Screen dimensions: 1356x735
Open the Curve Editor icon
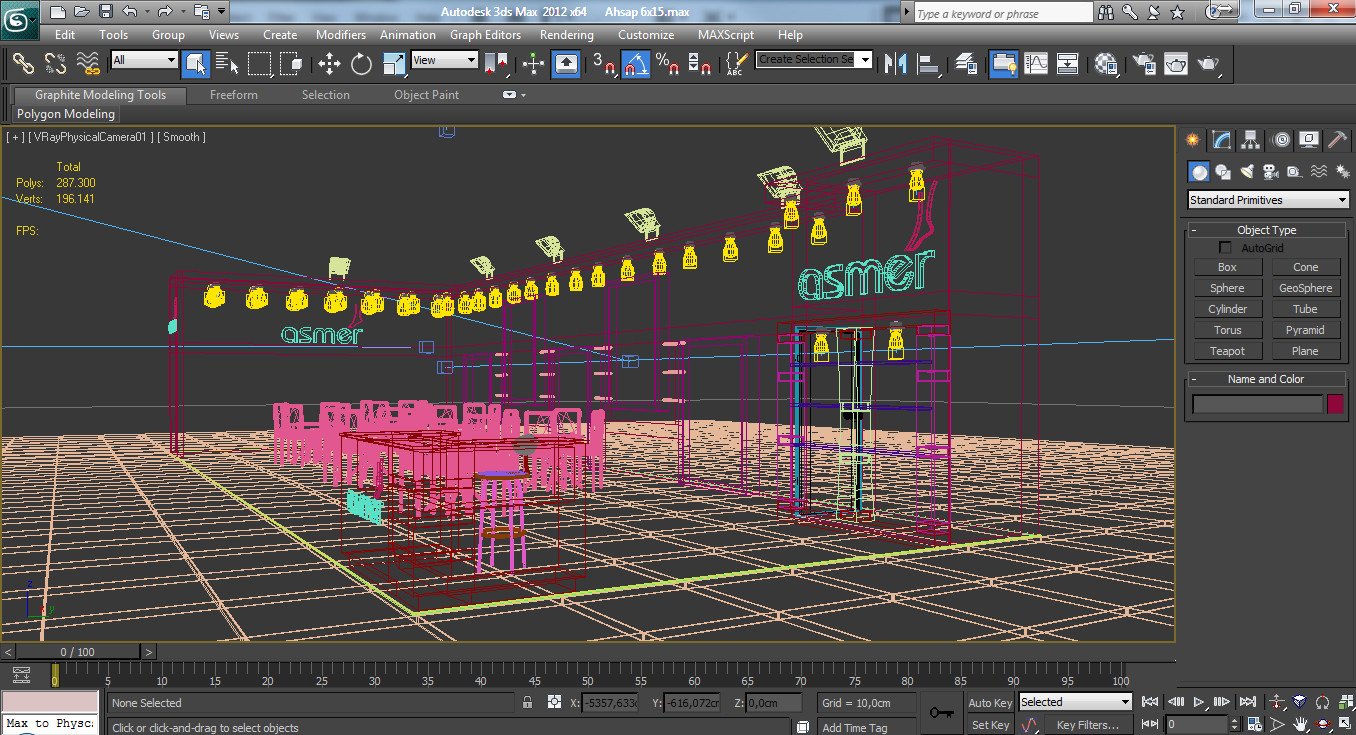(1035, 64)
